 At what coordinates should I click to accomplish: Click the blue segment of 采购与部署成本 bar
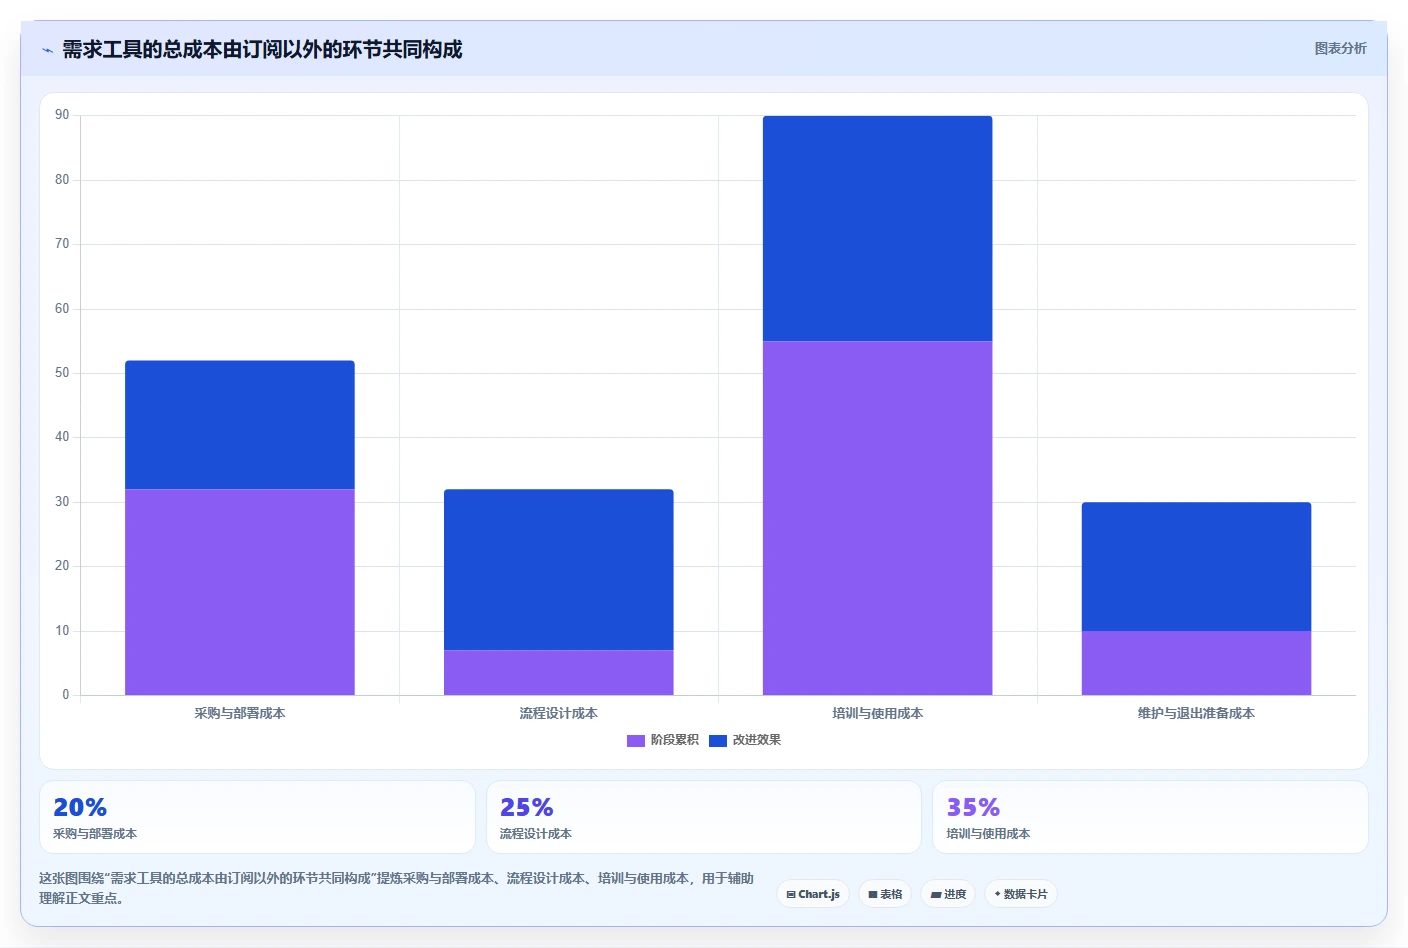(x=240, y=425)
